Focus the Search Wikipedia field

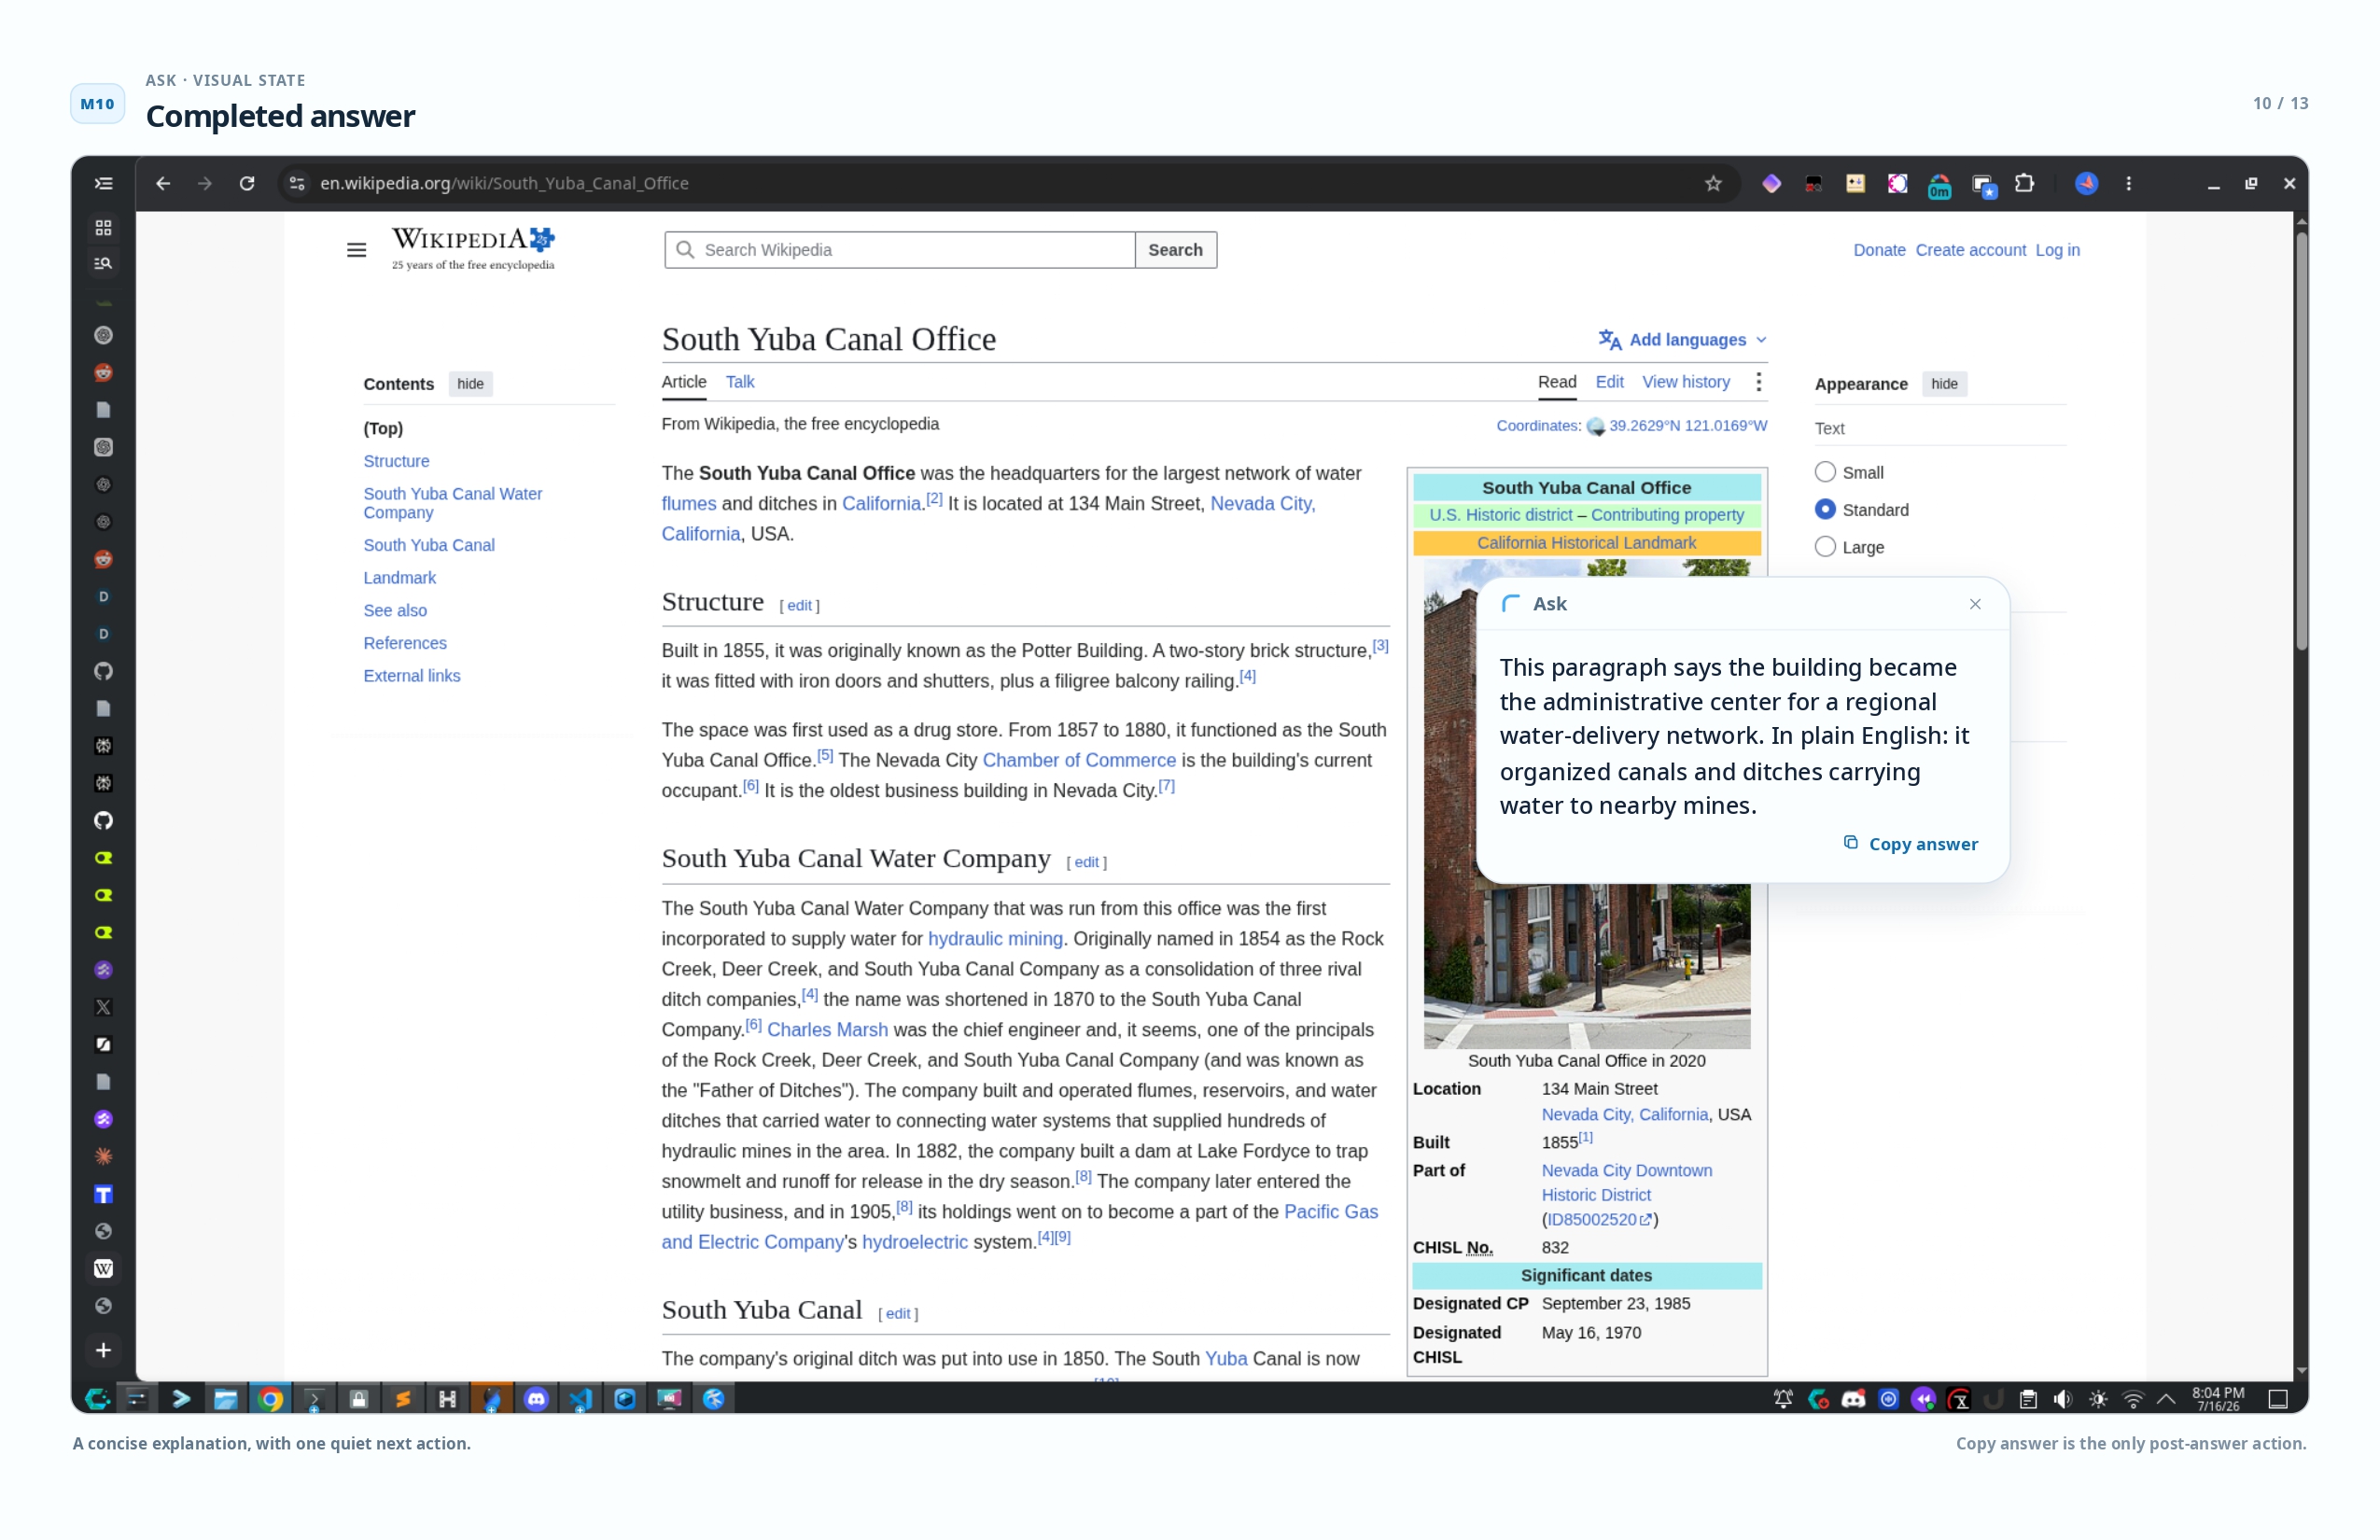coord(899,250)
